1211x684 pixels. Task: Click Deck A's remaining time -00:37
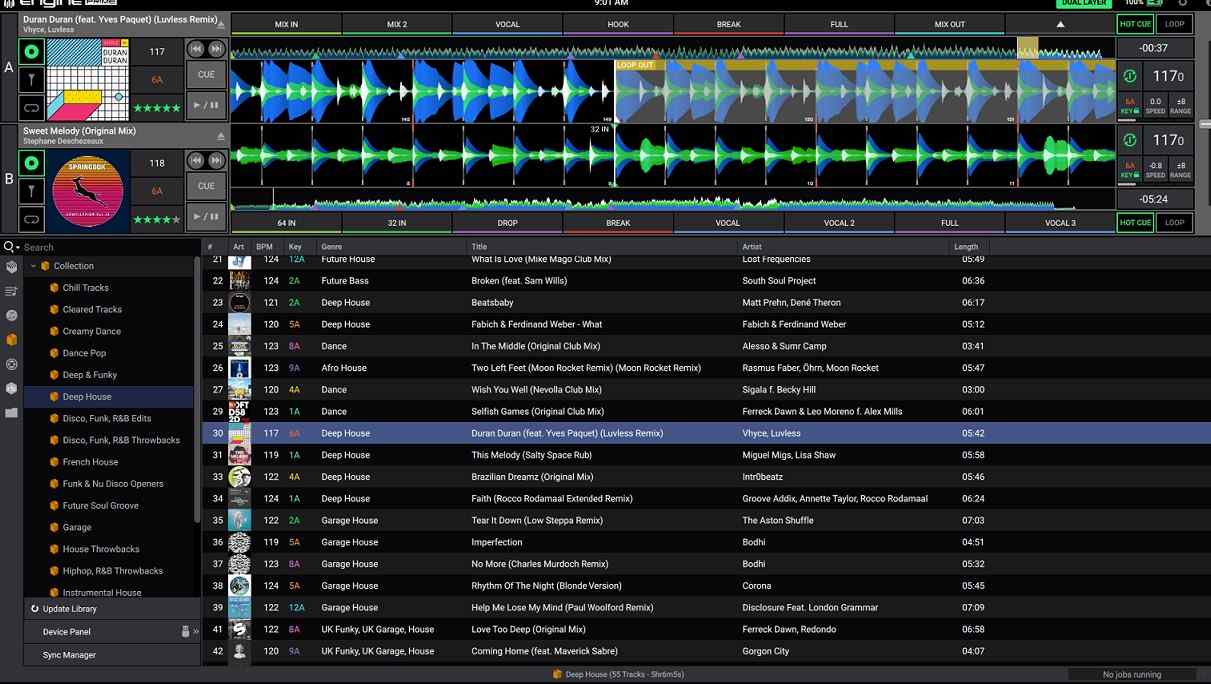tap(1155, 48)
